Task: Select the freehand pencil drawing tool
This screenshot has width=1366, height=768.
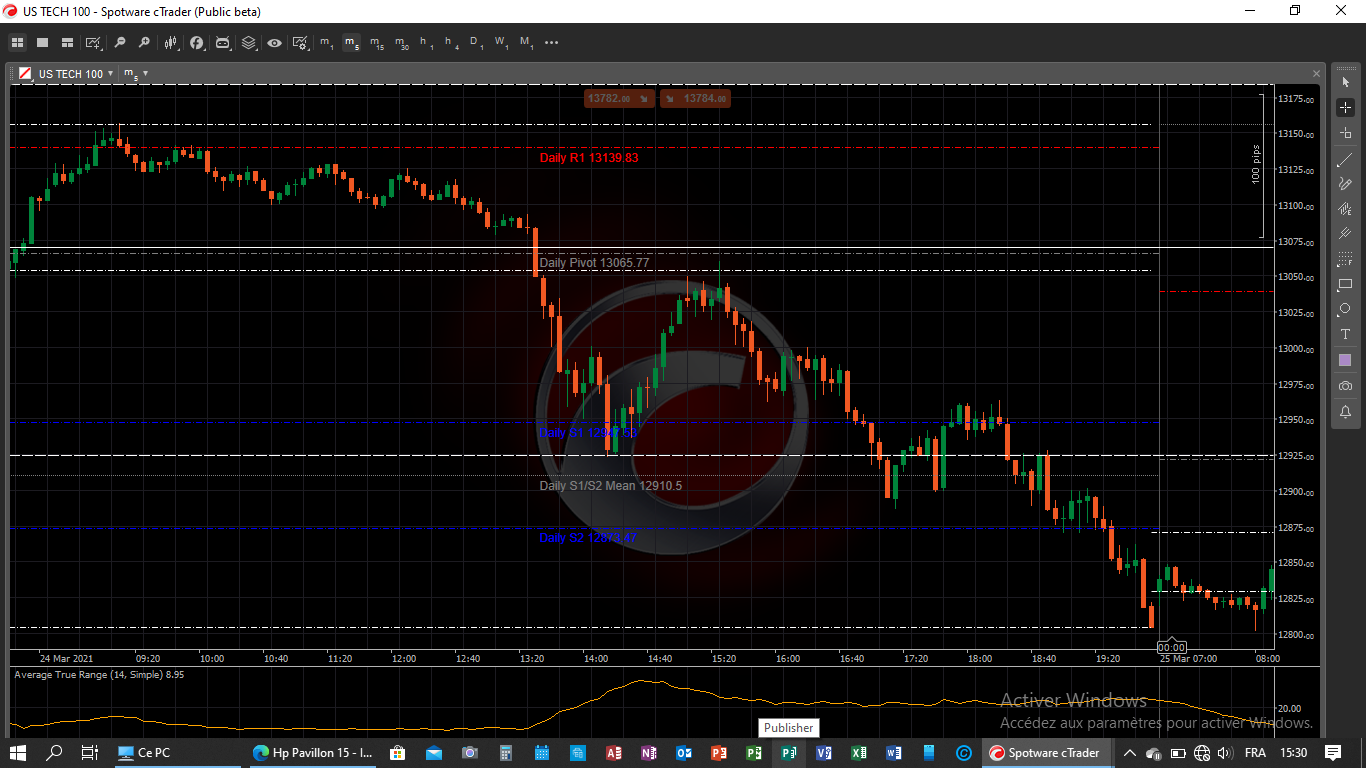Action: coord(1345,184)
